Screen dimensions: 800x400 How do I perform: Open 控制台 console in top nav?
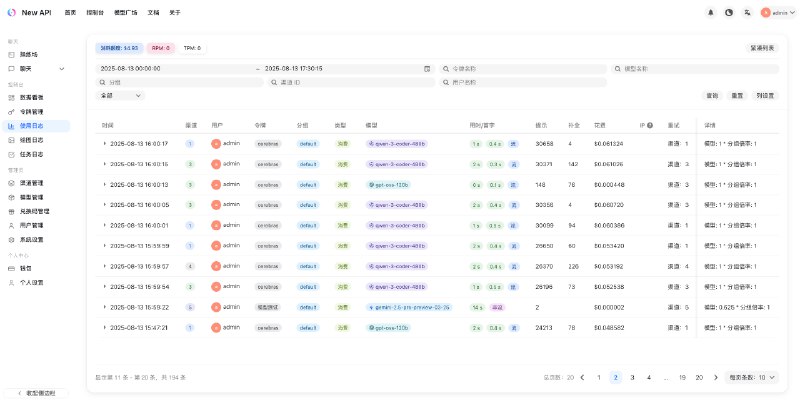[x=95, y=13]
